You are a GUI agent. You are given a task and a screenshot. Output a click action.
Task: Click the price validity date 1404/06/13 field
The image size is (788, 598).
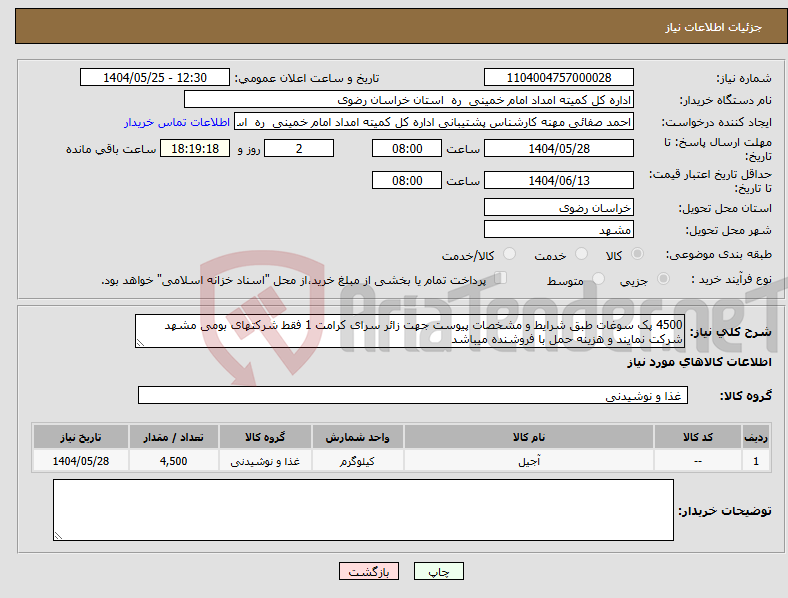[x=559, y=180]
